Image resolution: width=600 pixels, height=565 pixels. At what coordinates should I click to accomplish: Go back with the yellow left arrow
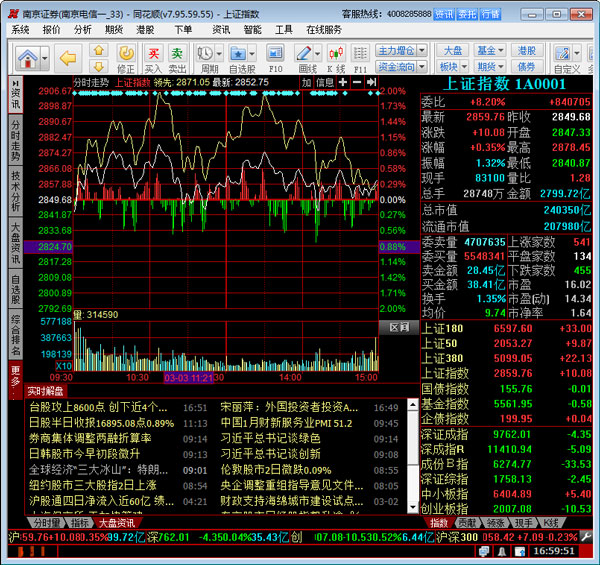pyautogui.click(x=68, y=58)
